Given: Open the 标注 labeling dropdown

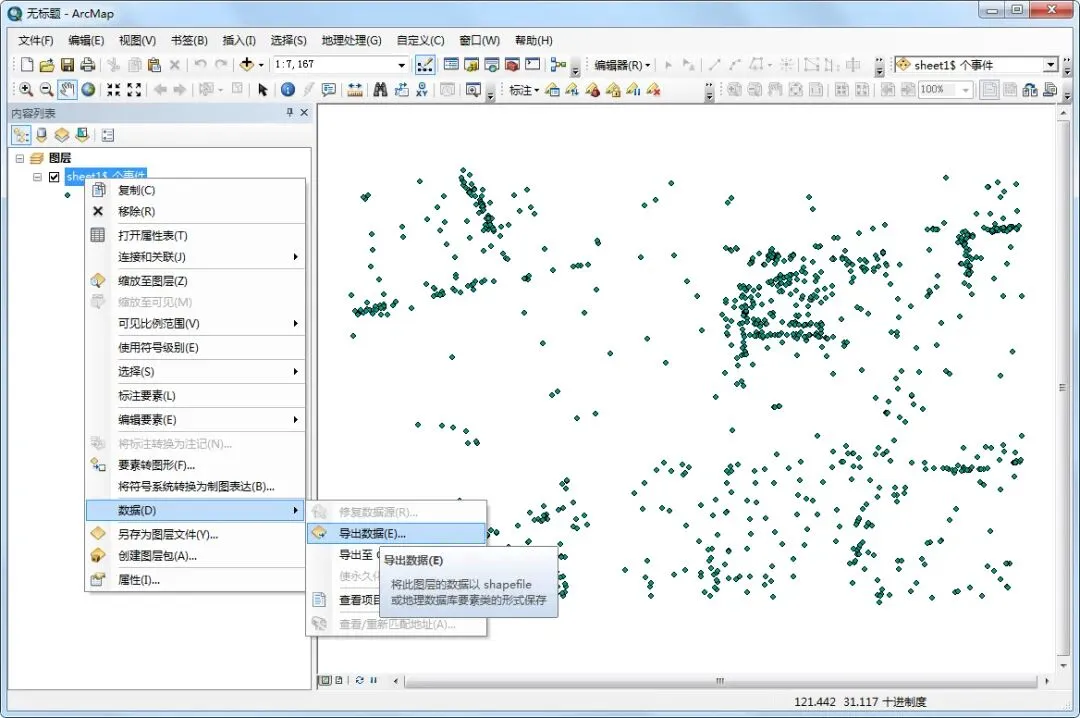Looking at the screenshot, I should (x=524, y=90).
